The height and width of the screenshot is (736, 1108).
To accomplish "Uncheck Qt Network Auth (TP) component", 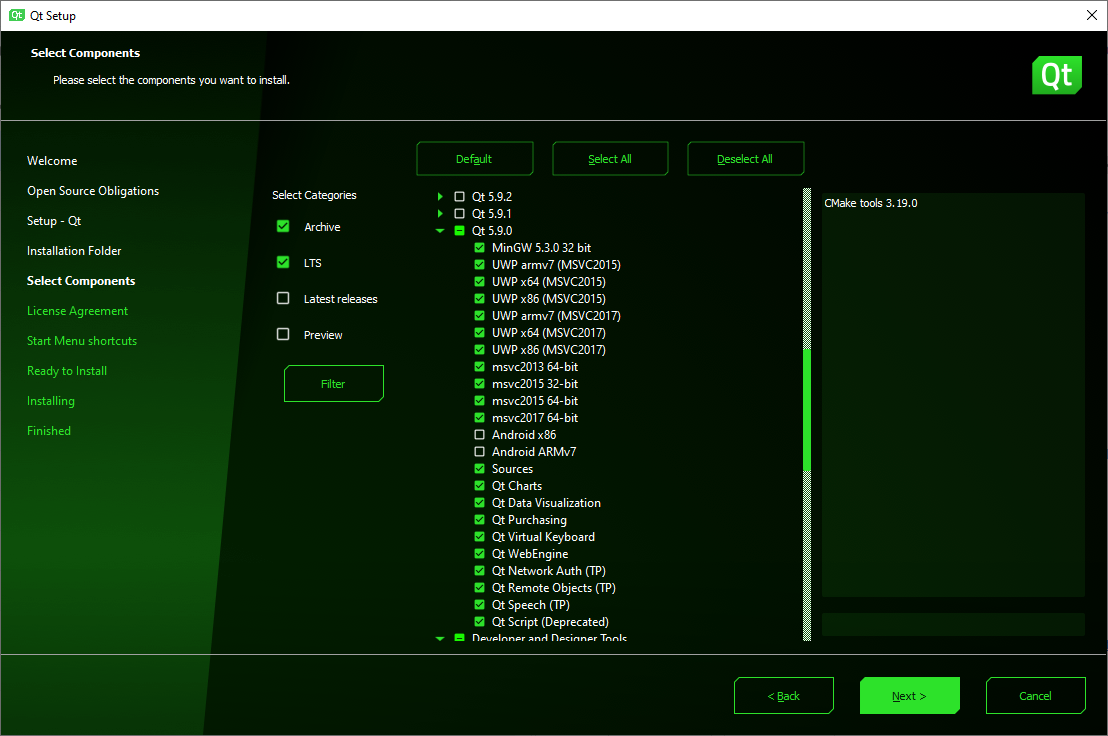I will tap(479, 570).
